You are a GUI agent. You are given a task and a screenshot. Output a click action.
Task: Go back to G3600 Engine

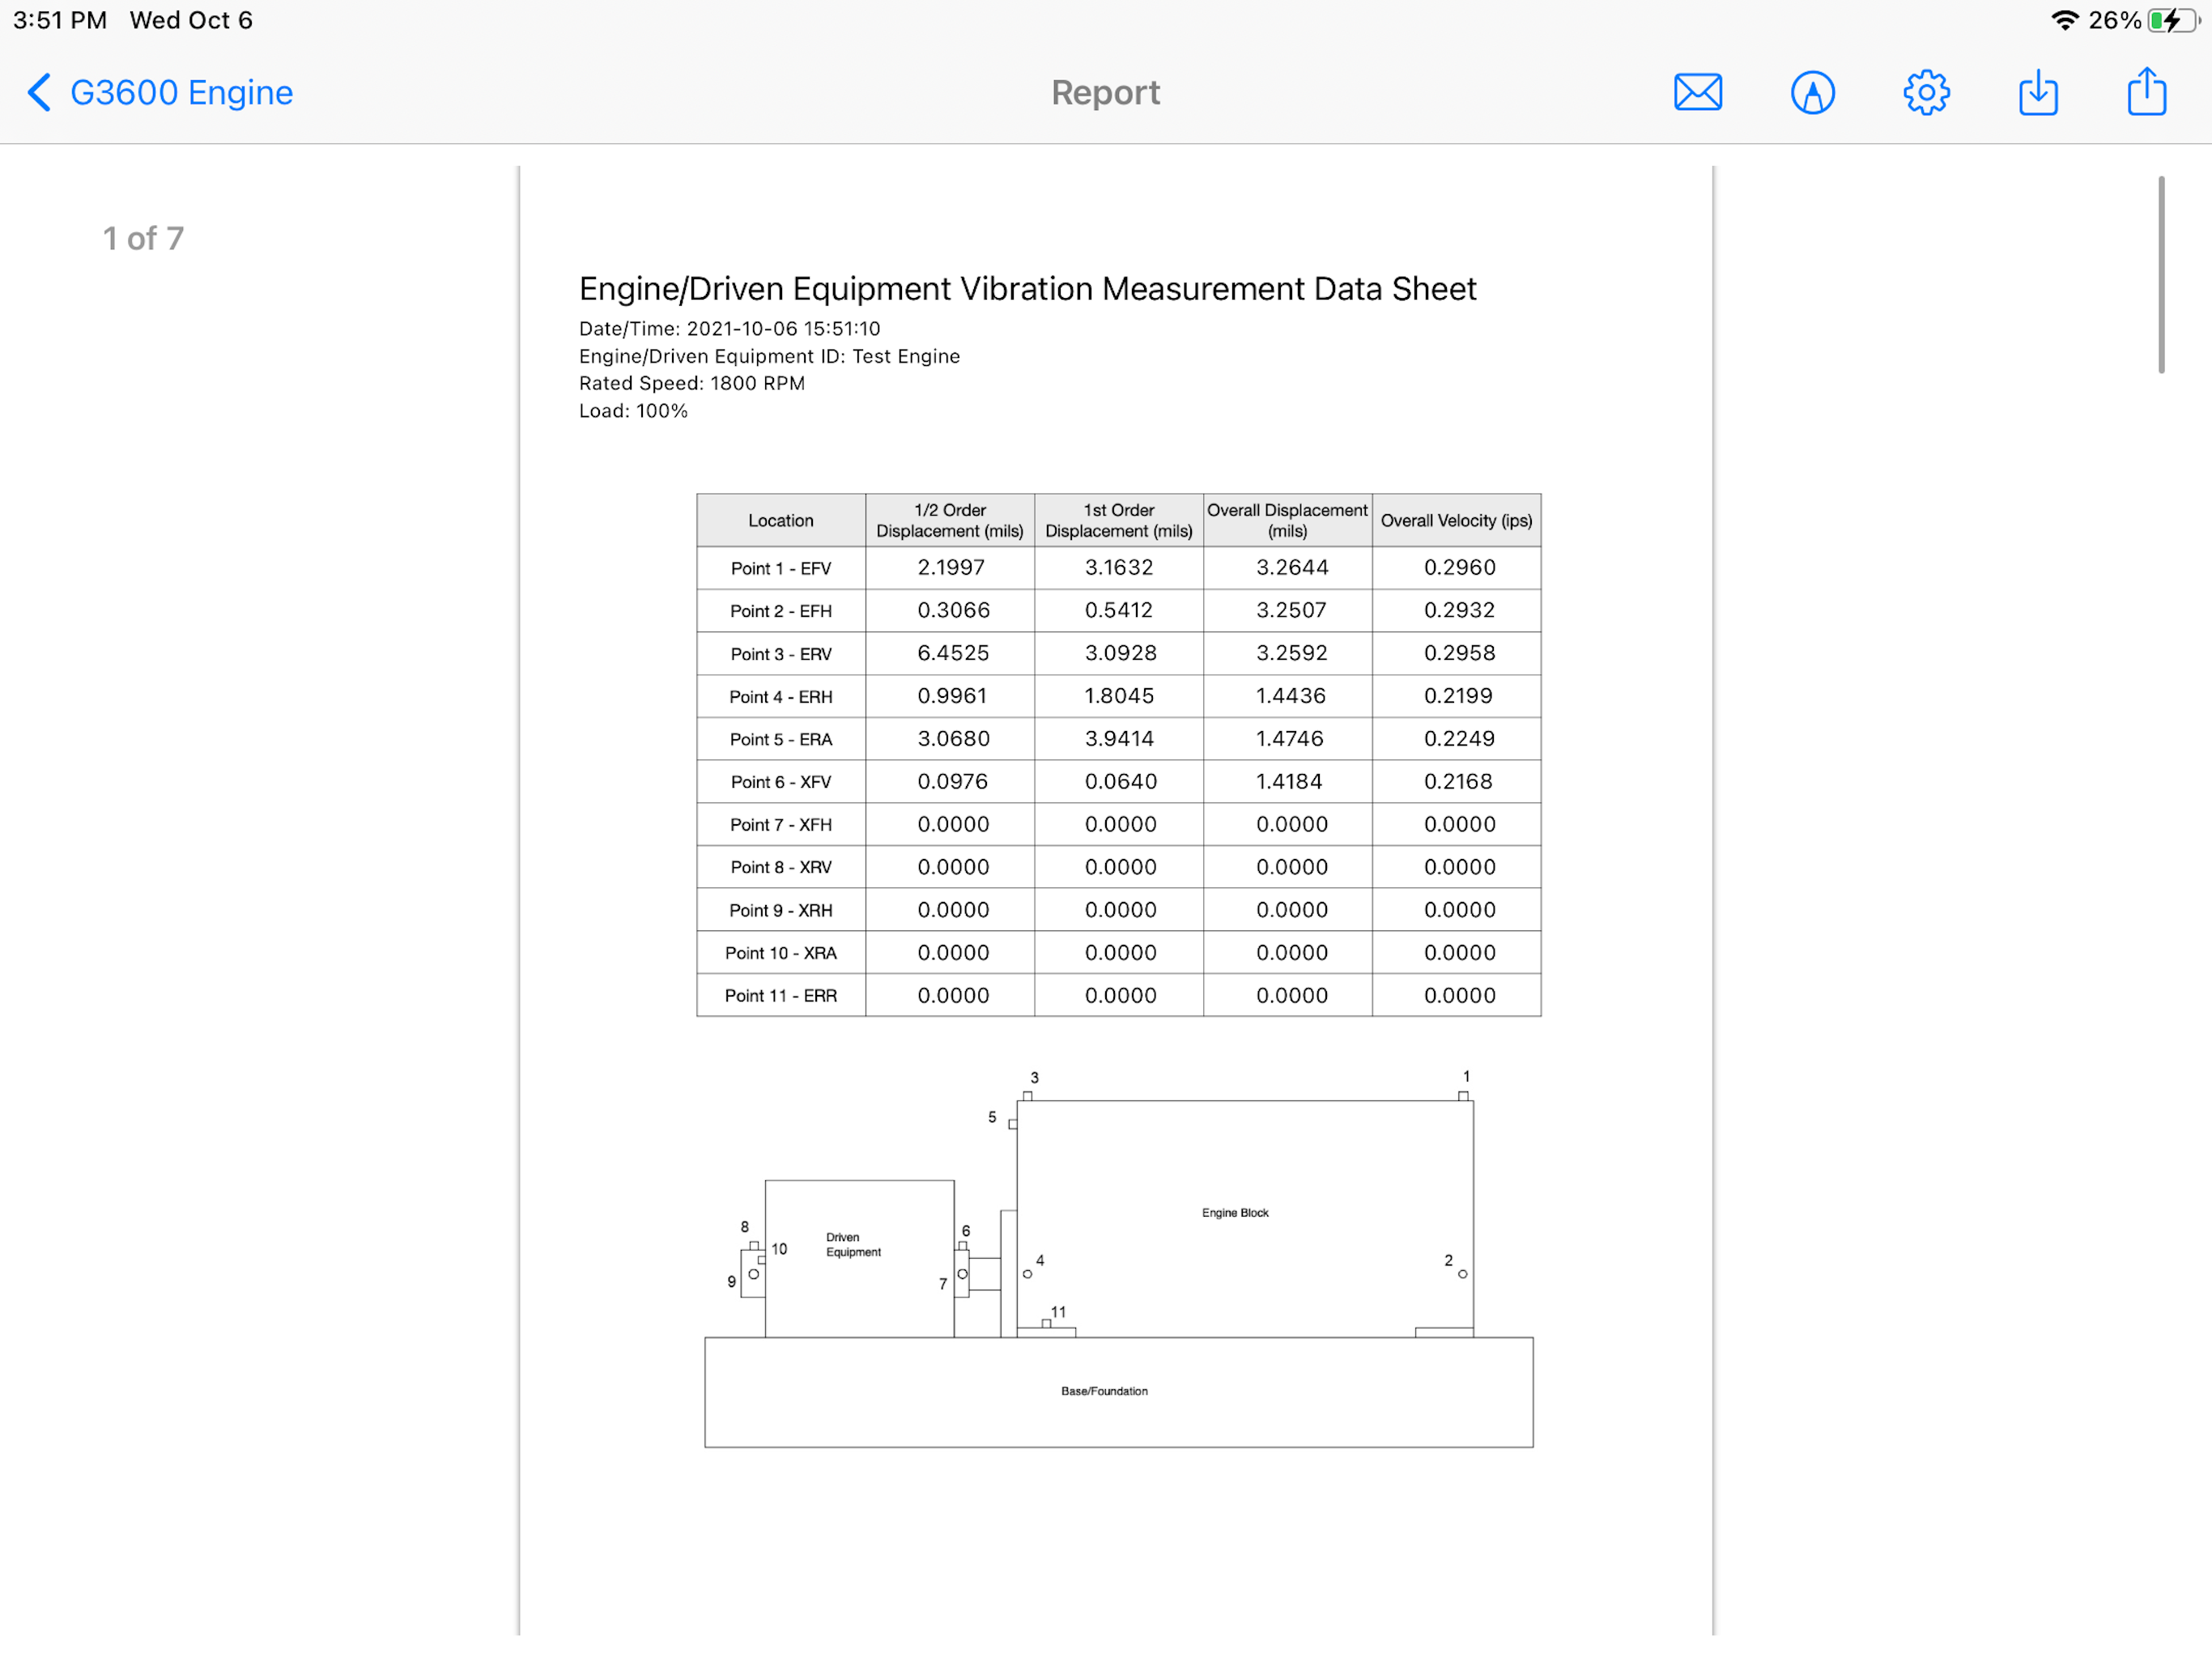pos(181,92)
